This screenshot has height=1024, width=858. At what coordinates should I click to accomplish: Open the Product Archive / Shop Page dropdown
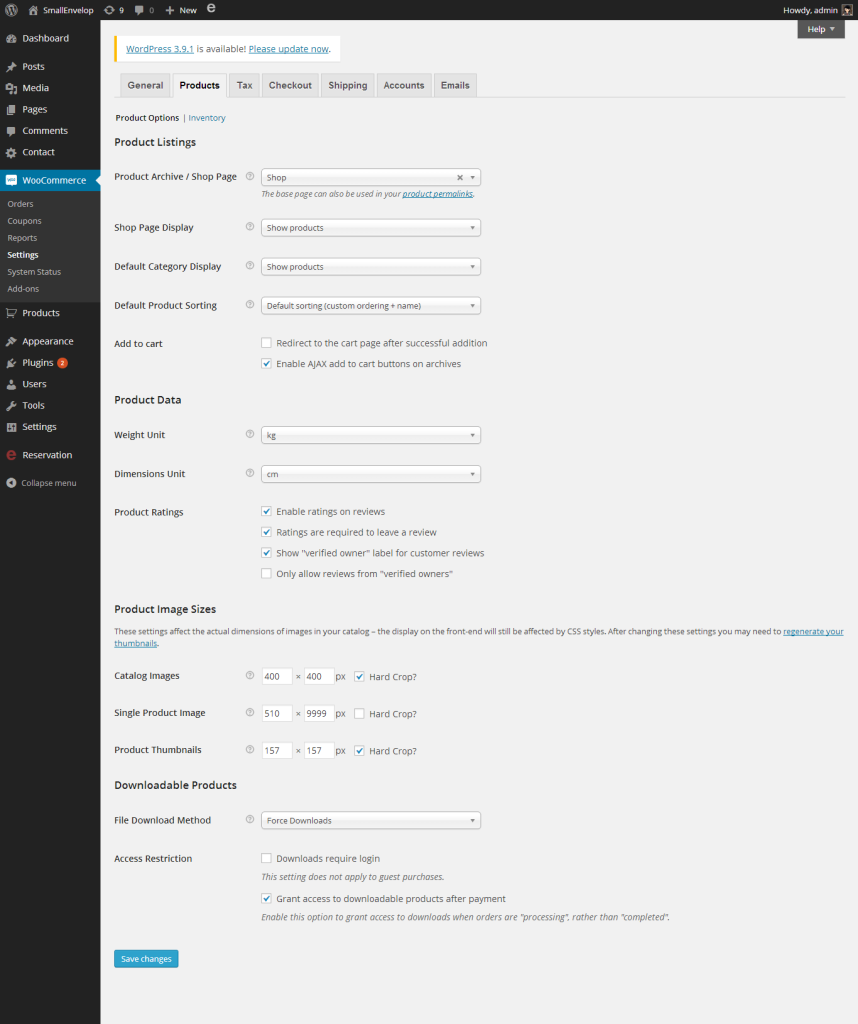pos(371,178)
